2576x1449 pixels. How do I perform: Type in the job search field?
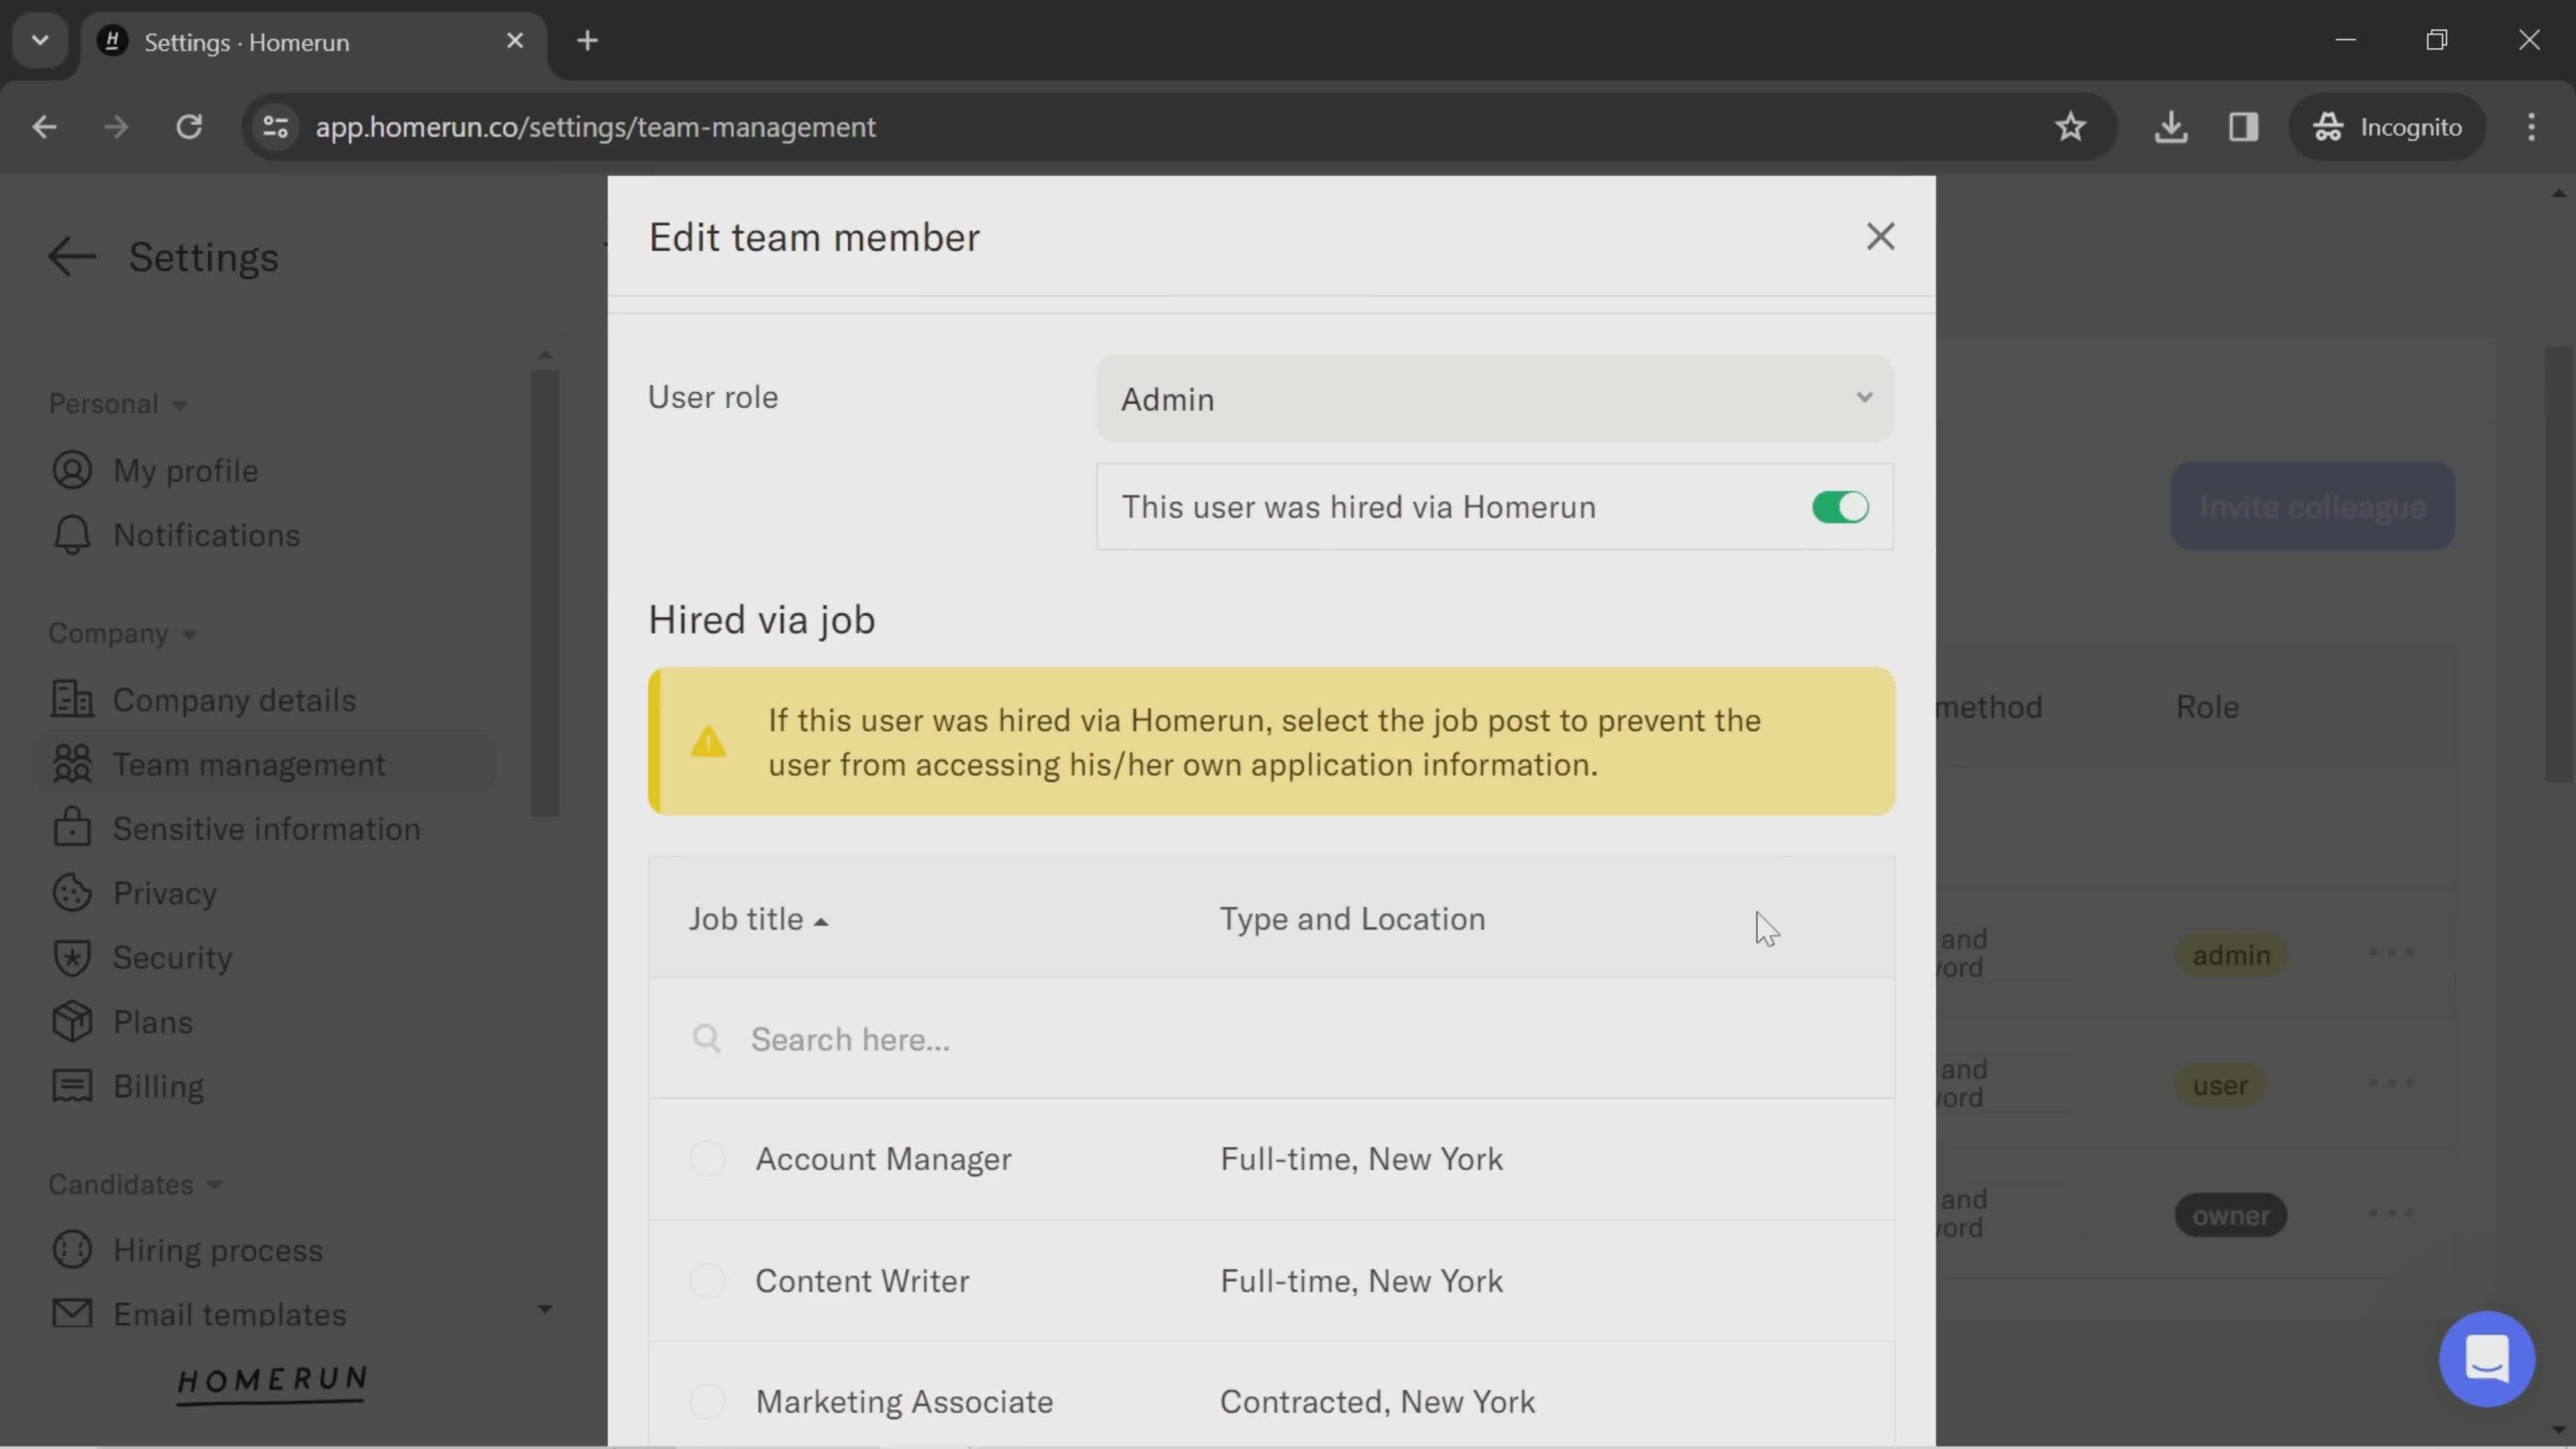(1271, 1038)
